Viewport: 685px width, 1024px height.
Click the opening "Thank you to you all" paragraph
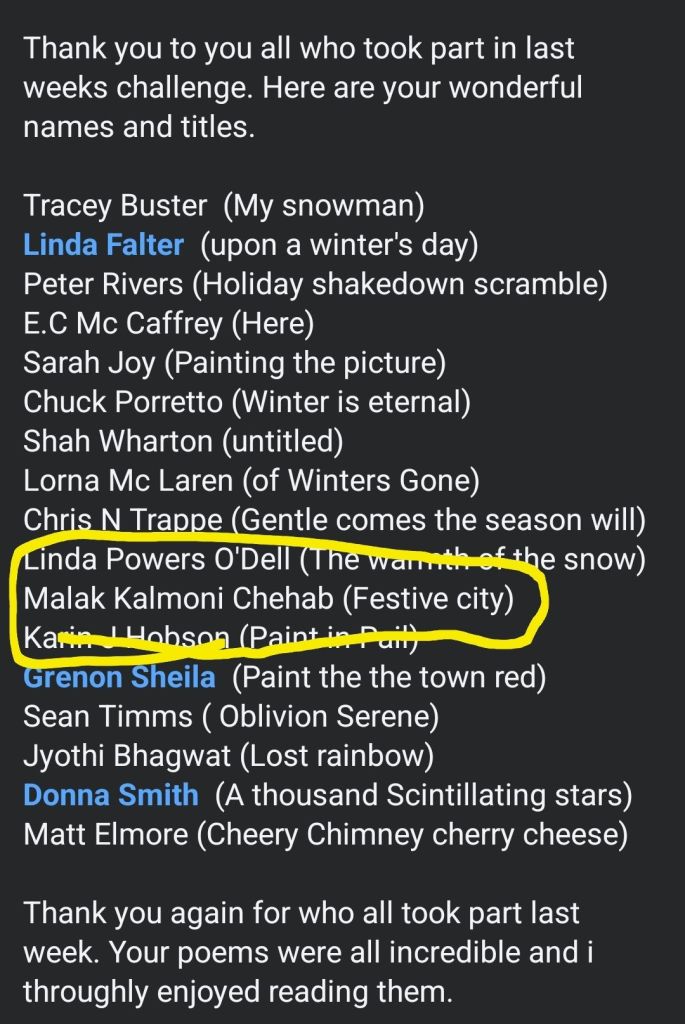point(302,87)
